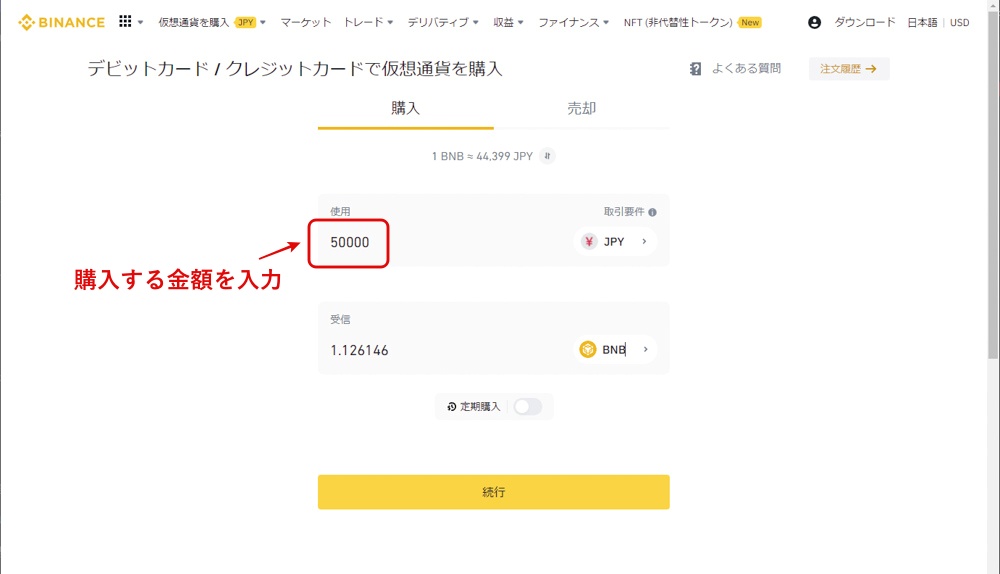The height and width of the screenshot is (574, 1000).
Task: Open the user account profile icon
Action: (x=814, y=22)
